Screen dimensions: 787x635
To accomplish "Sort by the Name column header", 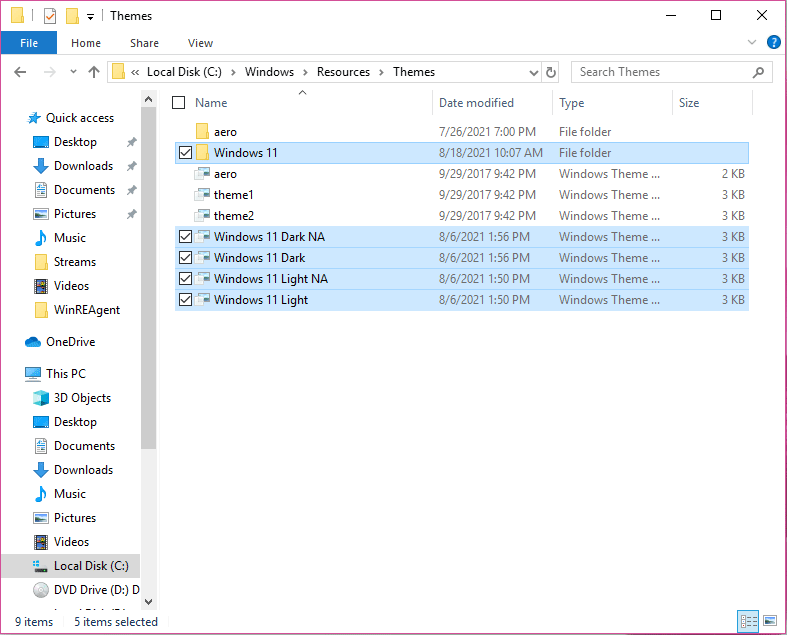I will tap(211, 103).
